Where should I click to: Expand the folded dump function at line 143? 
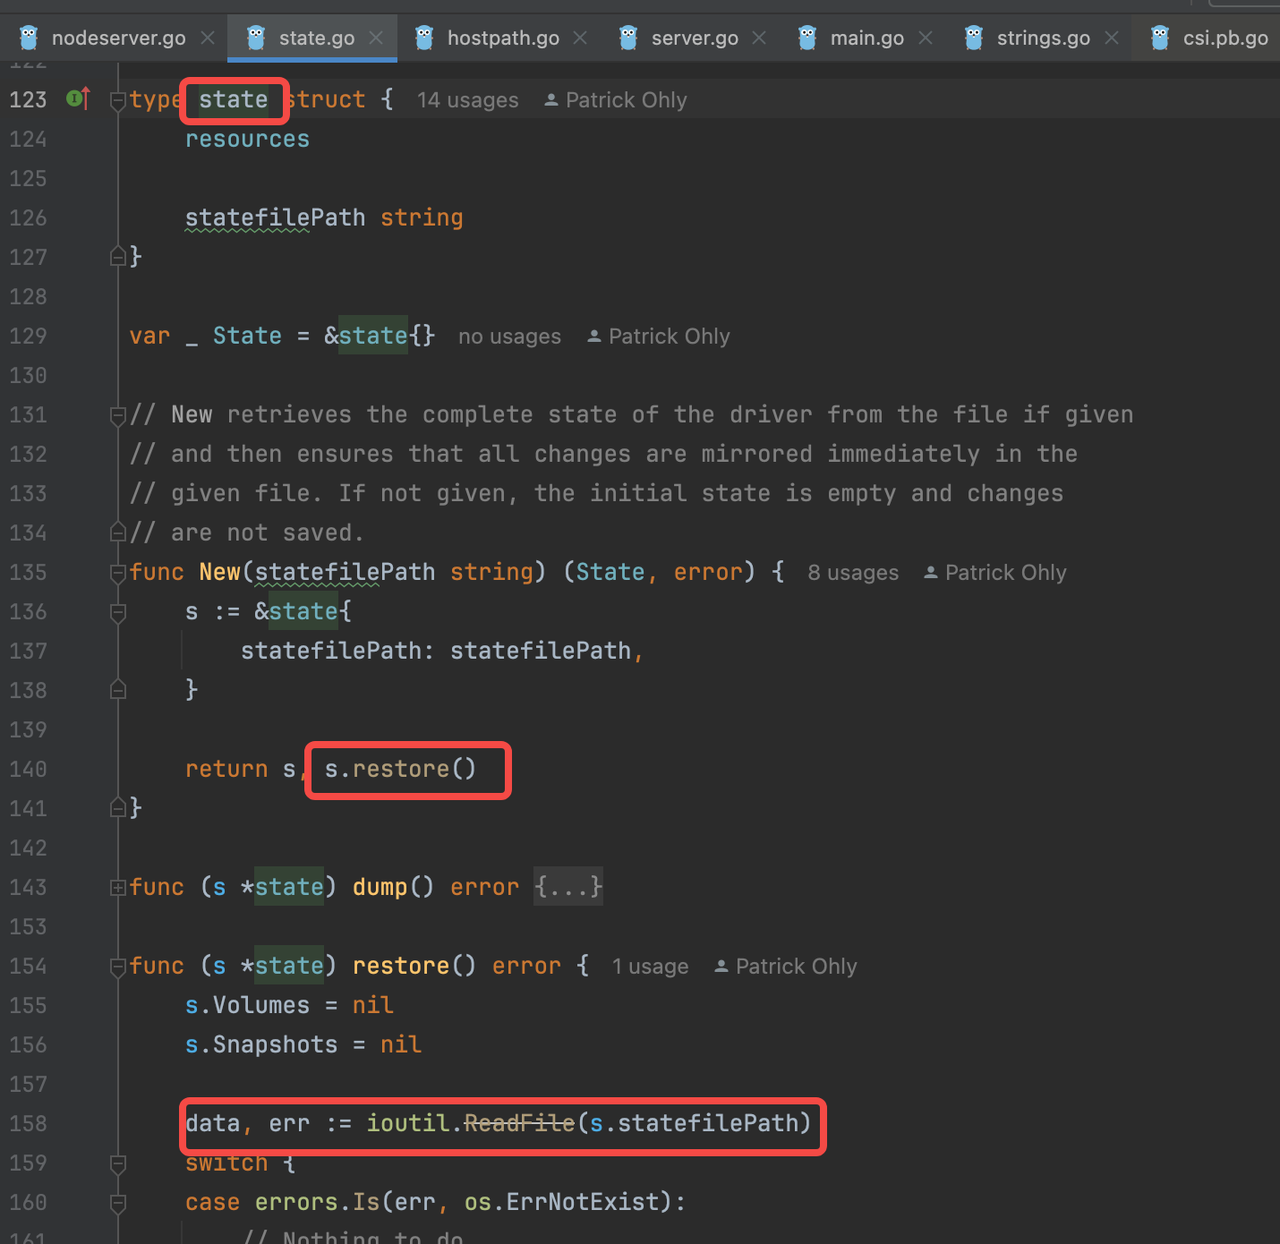[x=118, y=887]
